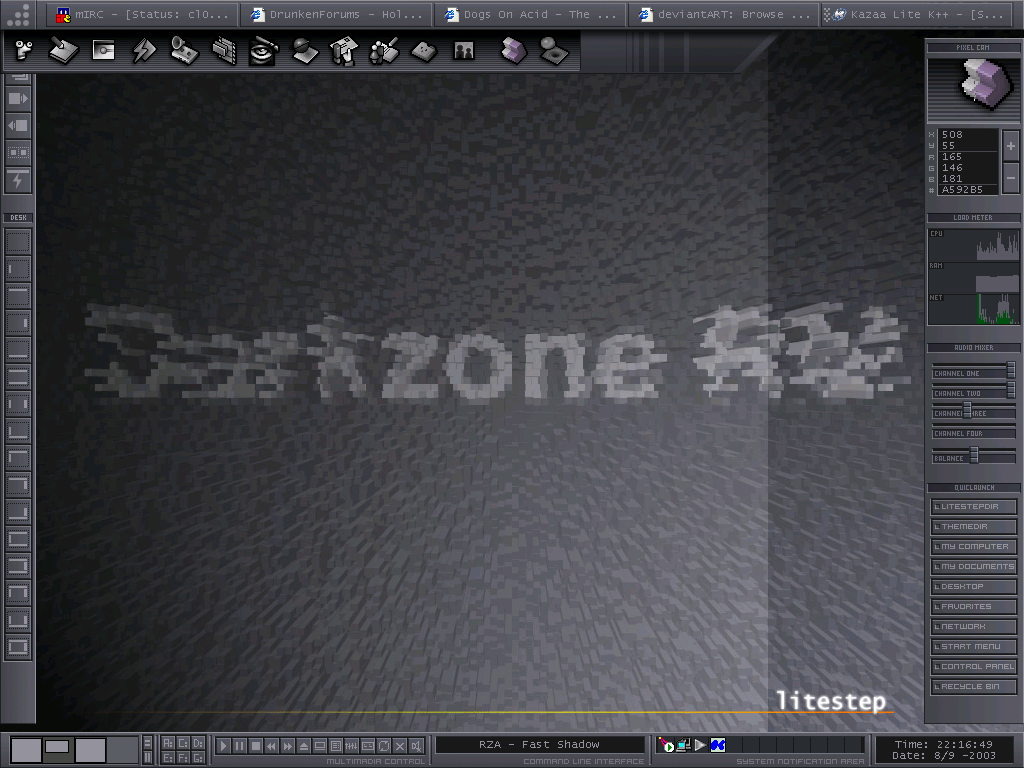This screenshot has height=768, width=1024.
Task: Open the Start Menu quicklaunch entry
Action: click(x=974, y=647)
